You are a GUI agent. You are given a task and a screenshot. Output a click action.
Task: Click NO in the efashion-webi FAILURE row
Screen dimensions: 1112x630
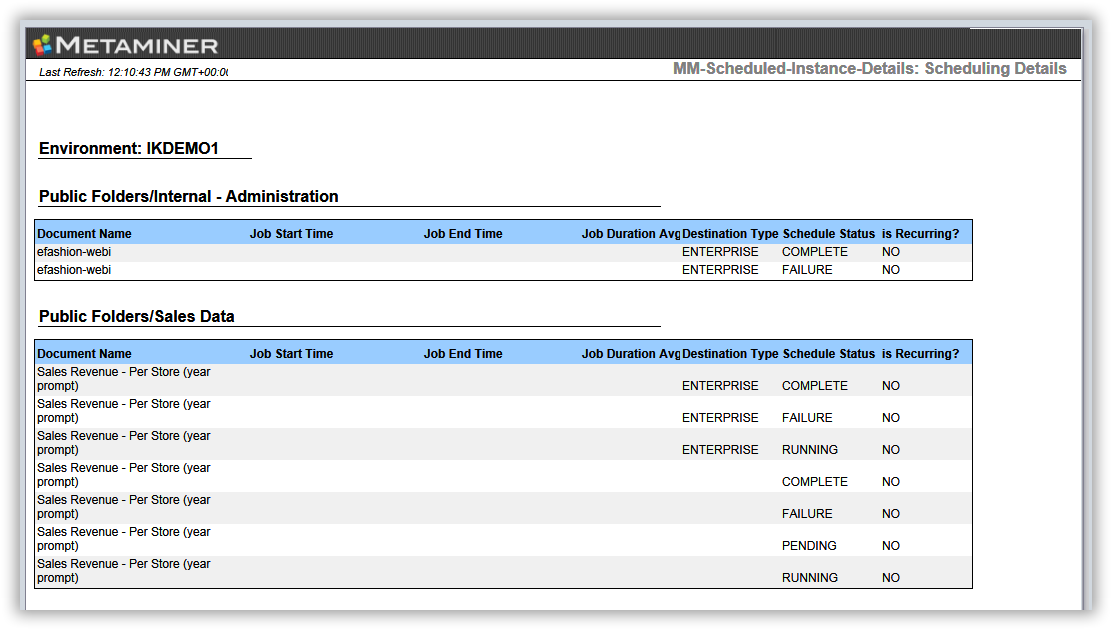(891, 270)
